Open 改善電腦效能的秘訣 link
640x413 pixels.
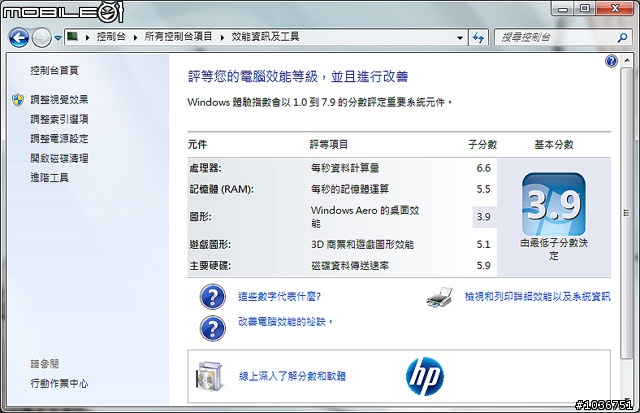point(285,322)
